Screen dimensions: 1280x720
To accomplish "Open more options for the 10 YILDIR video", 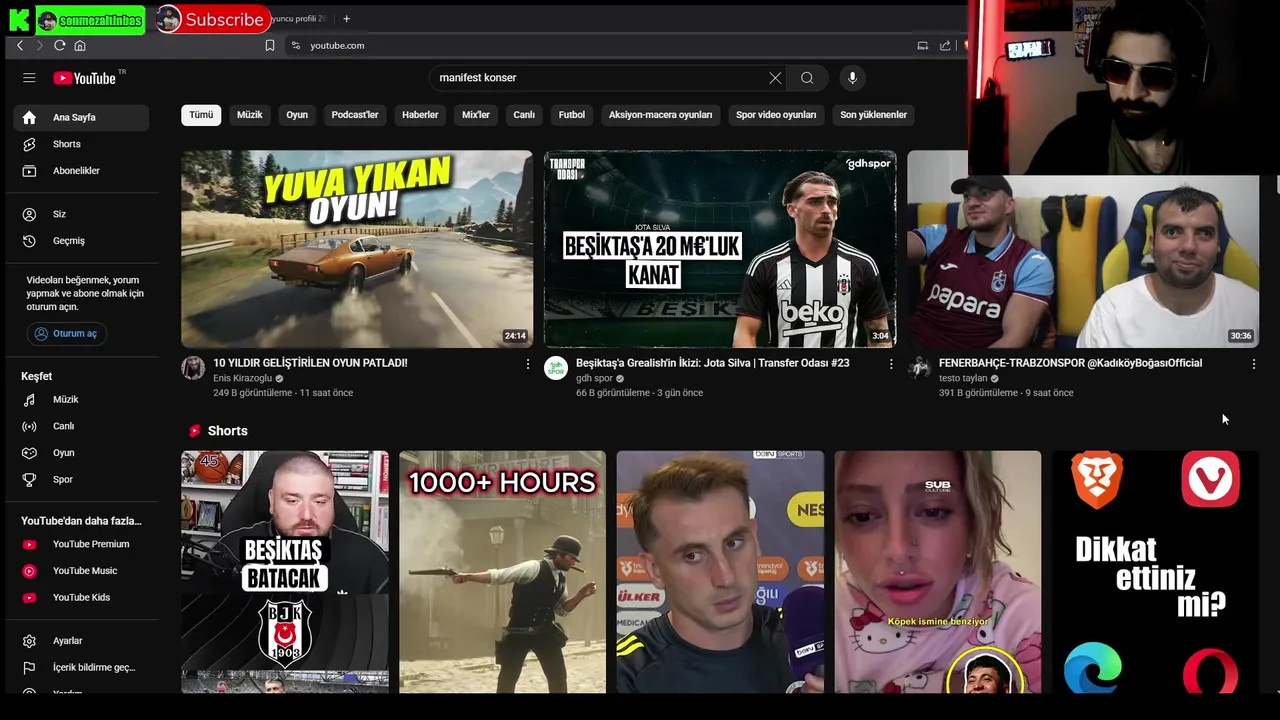I will [528, 365].
